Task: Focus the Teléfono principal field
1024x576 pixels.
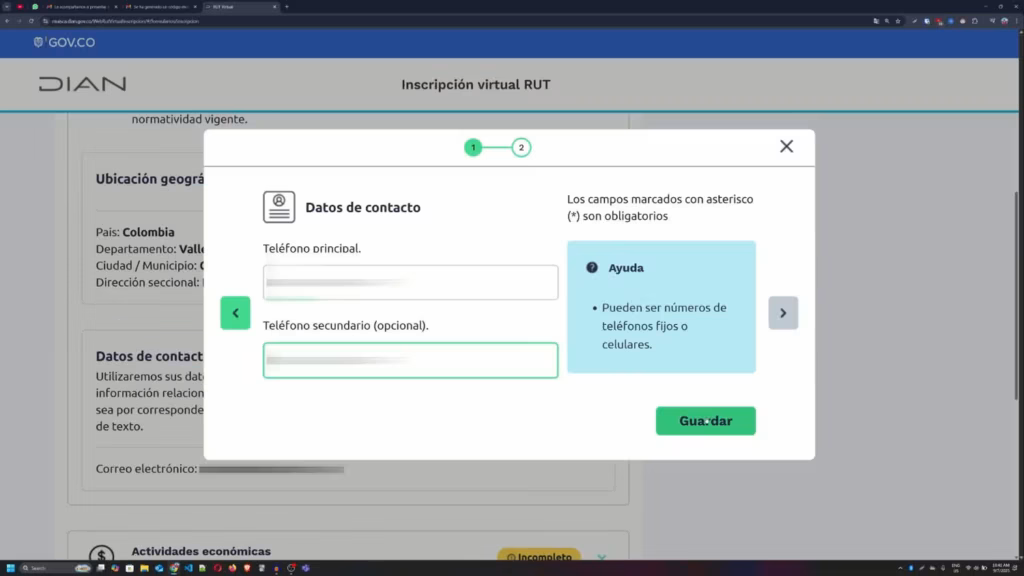Action: (410, 282)
